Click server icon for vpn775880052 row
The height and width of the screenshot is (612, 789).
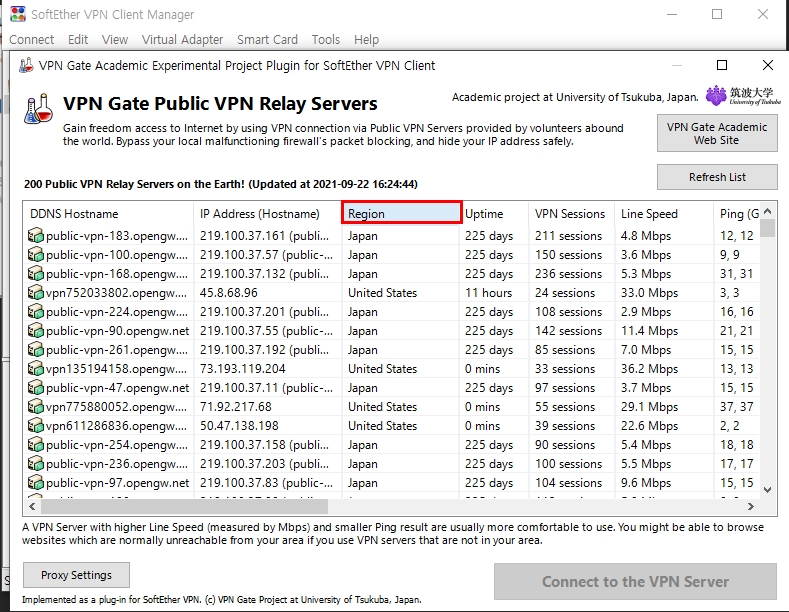[36, 407]
